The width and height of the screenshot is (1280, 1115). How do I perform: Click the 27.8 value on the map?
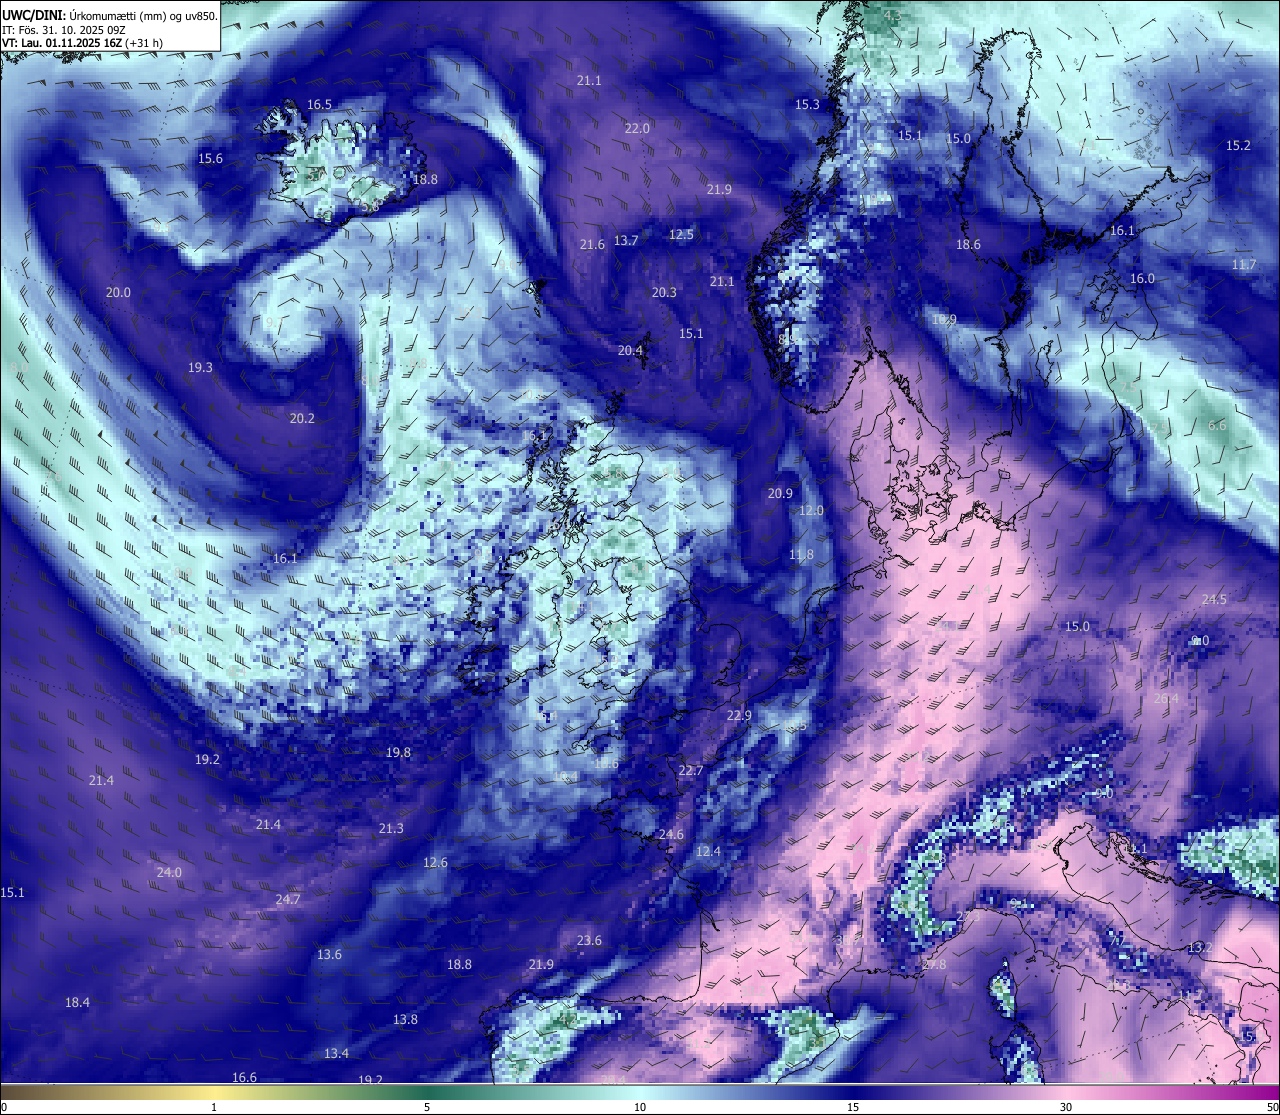[934, 965]
